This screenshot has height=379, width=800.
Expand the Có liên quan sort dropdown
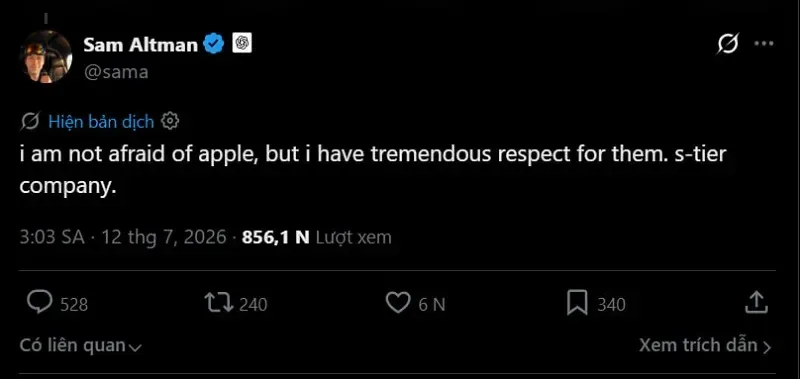80,345
